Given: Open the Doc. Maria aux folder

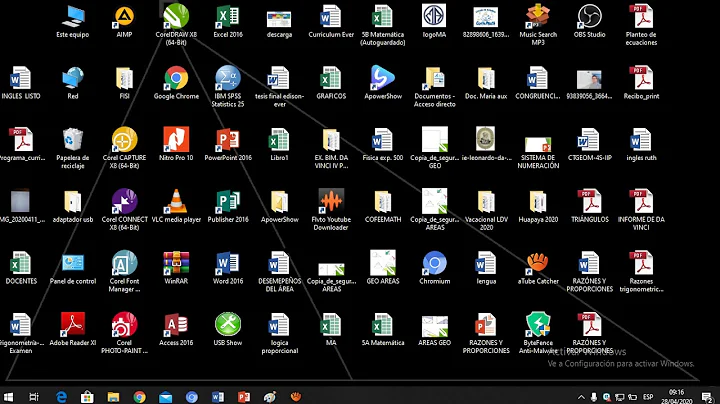Looking at the screenshot, I should click(486, 83).
